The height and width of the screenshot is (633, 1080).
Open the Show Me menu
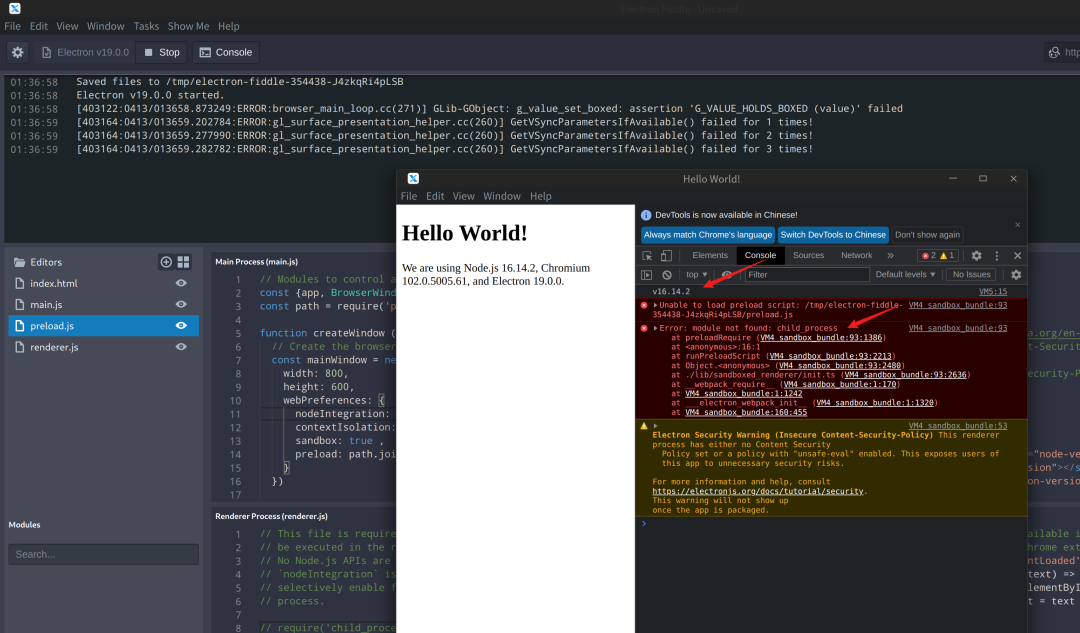(x=188, y=26)
